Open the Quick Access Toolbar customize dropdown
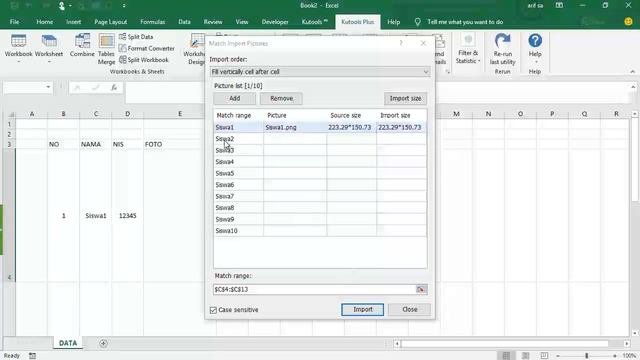640x360 pixels. 124,6
